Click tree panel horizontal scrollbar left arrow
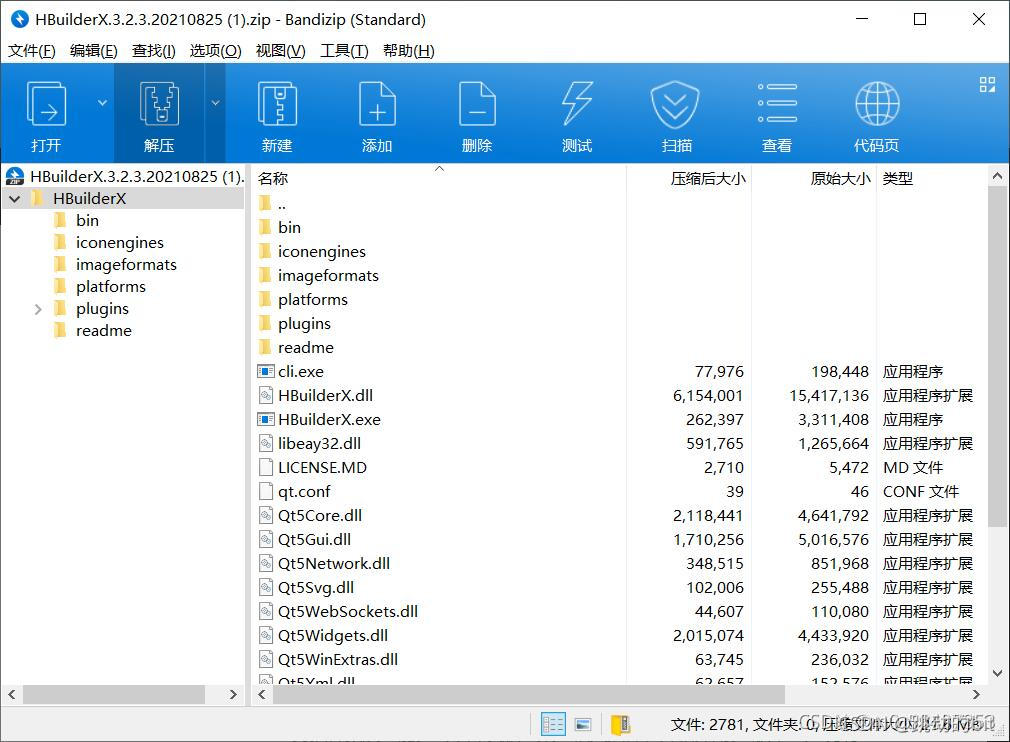1010x742 pixels. 12,694
